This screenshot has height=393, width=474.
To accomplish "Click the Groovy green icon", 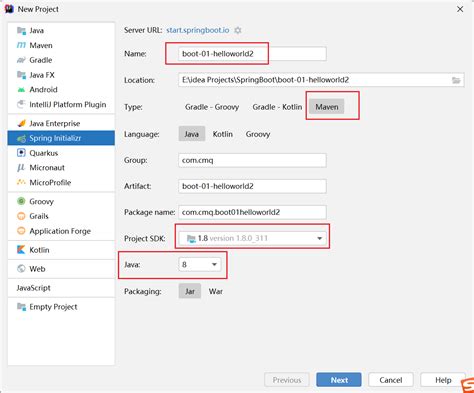I will click(21, 201).
